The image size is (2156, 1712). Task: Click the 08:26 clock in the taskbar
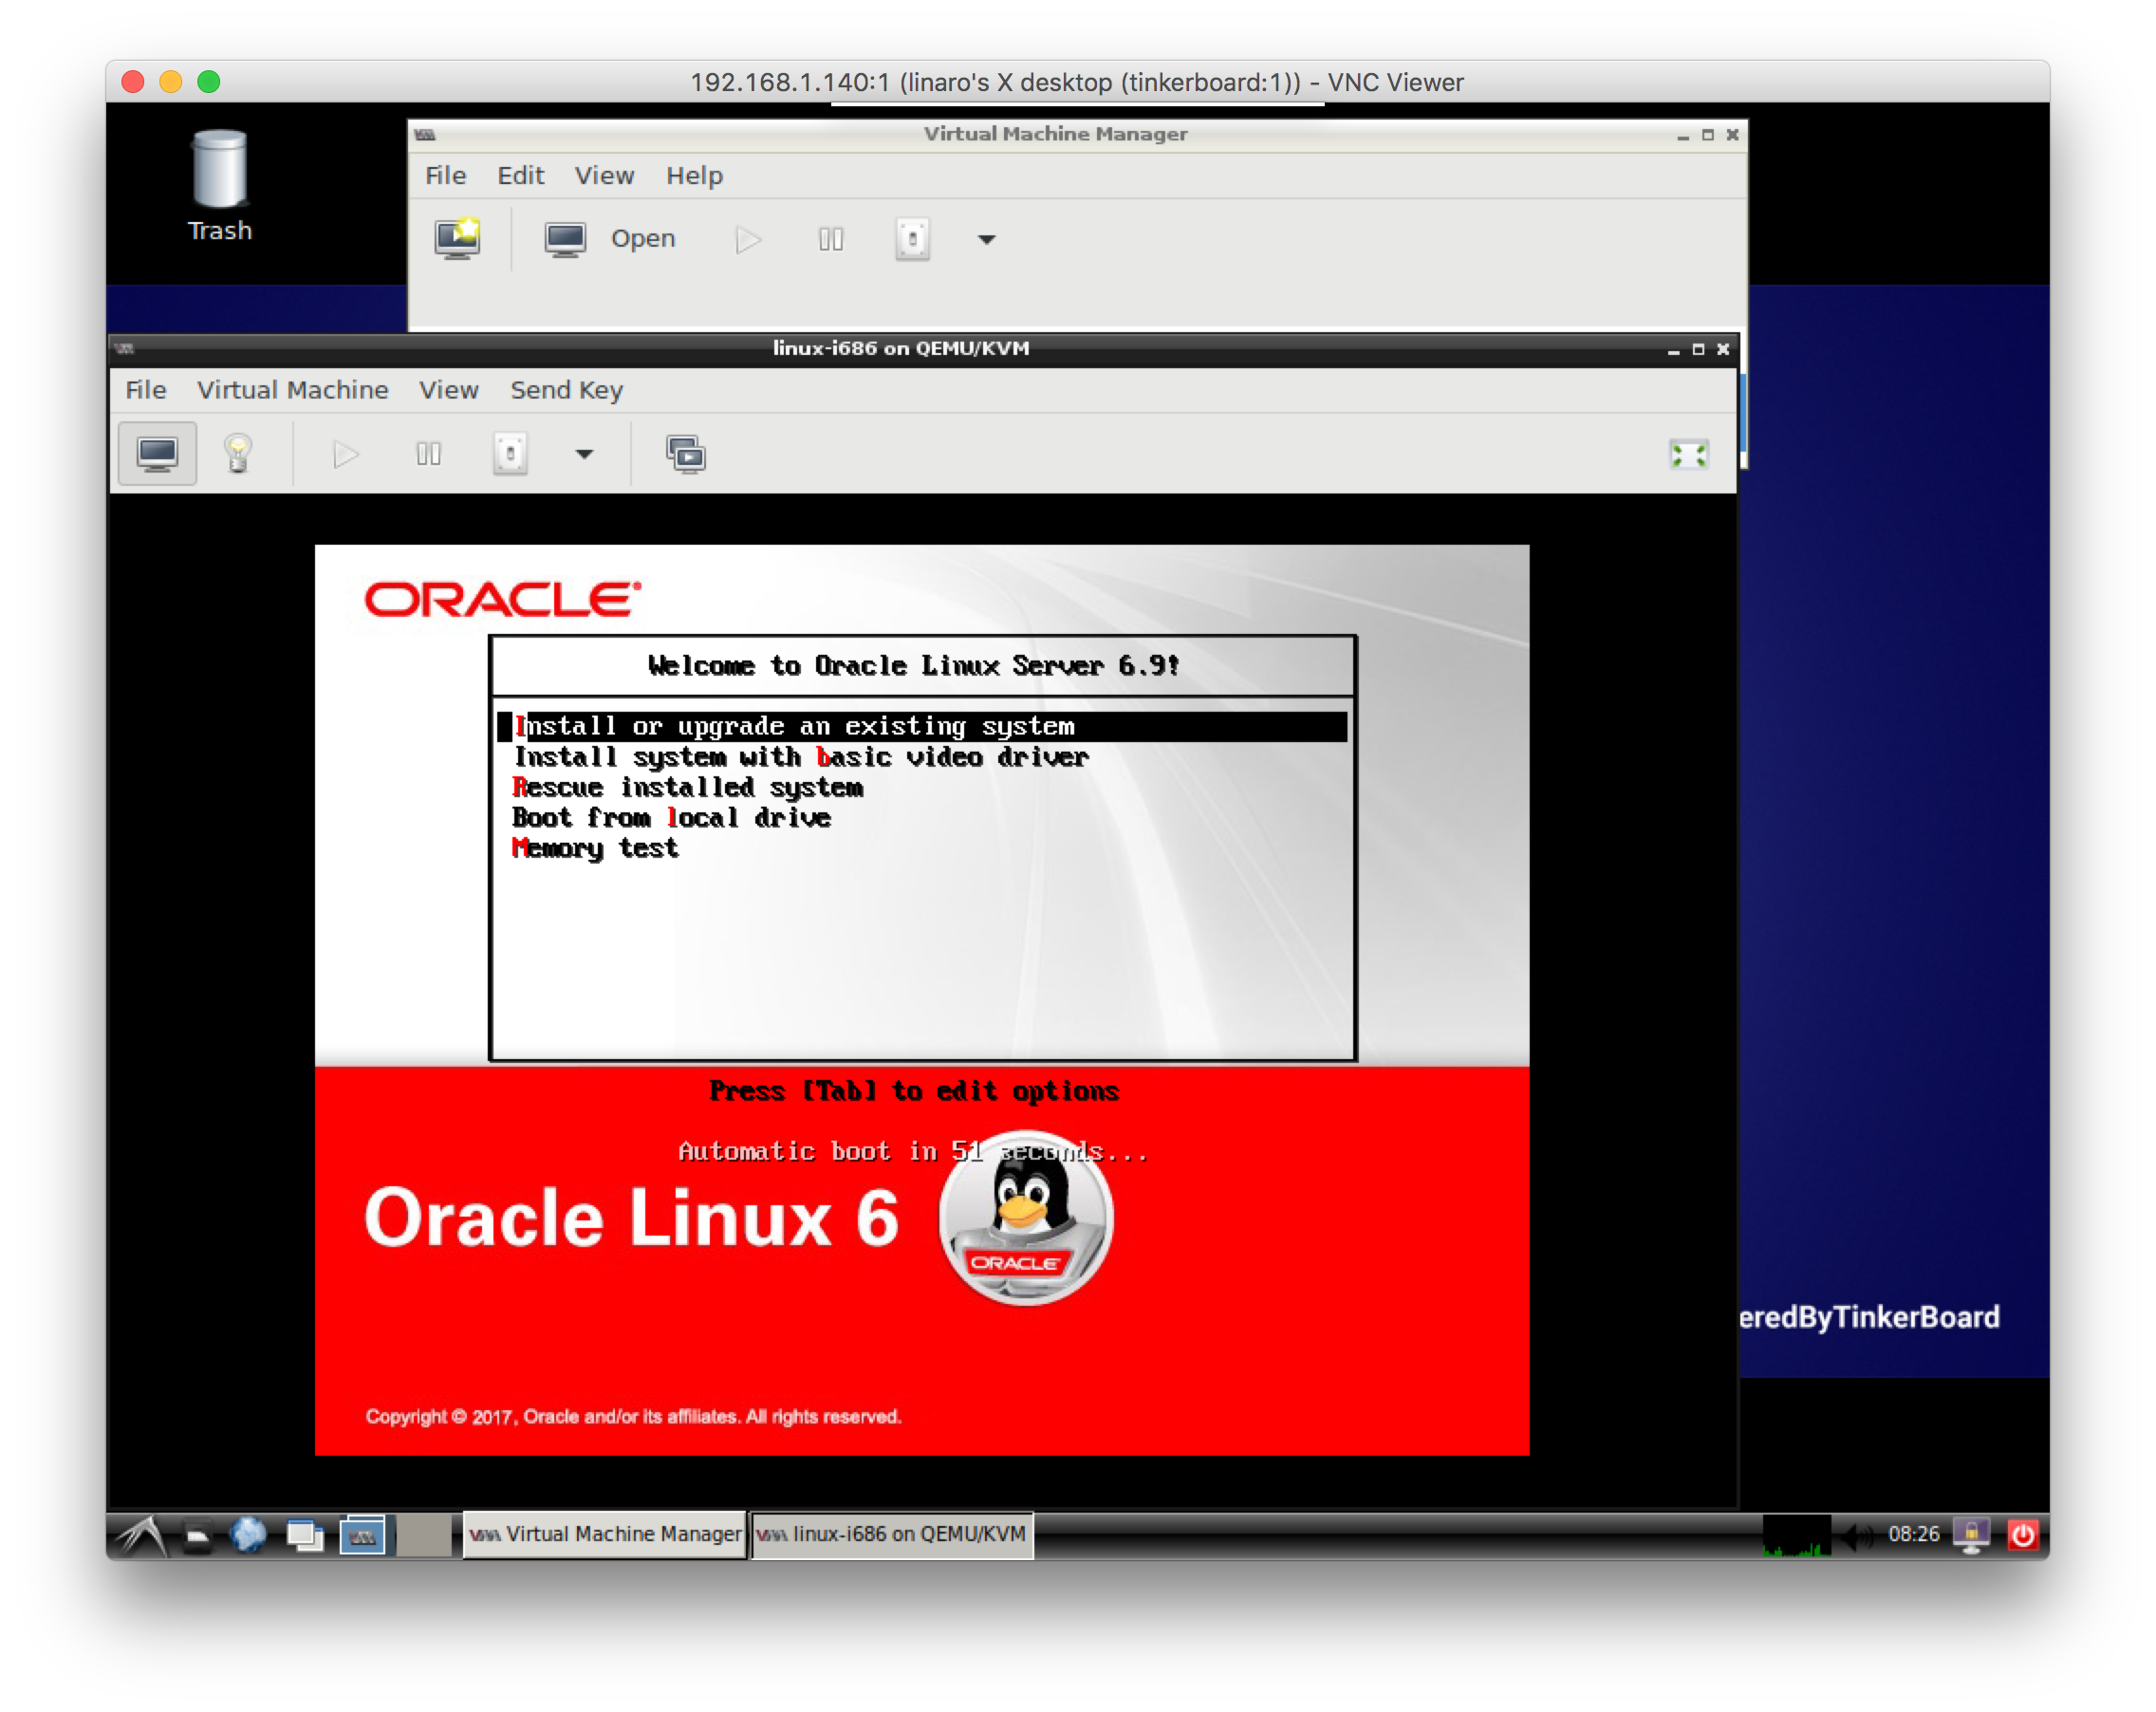pos(1913,1535)
